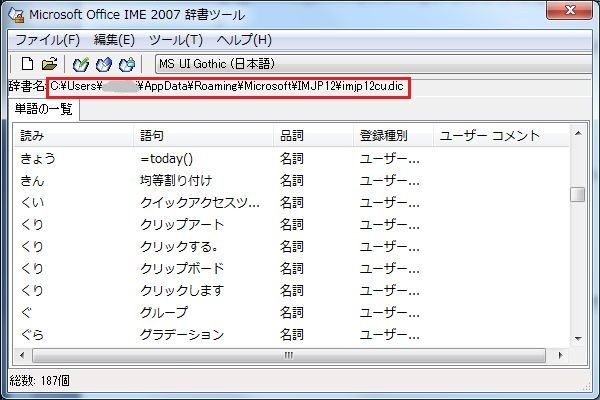The width and height of the screenshot is (600, 400).
Task: Select the グラデーション word entry
Action: pyautogui.click(x=182, y=335)
